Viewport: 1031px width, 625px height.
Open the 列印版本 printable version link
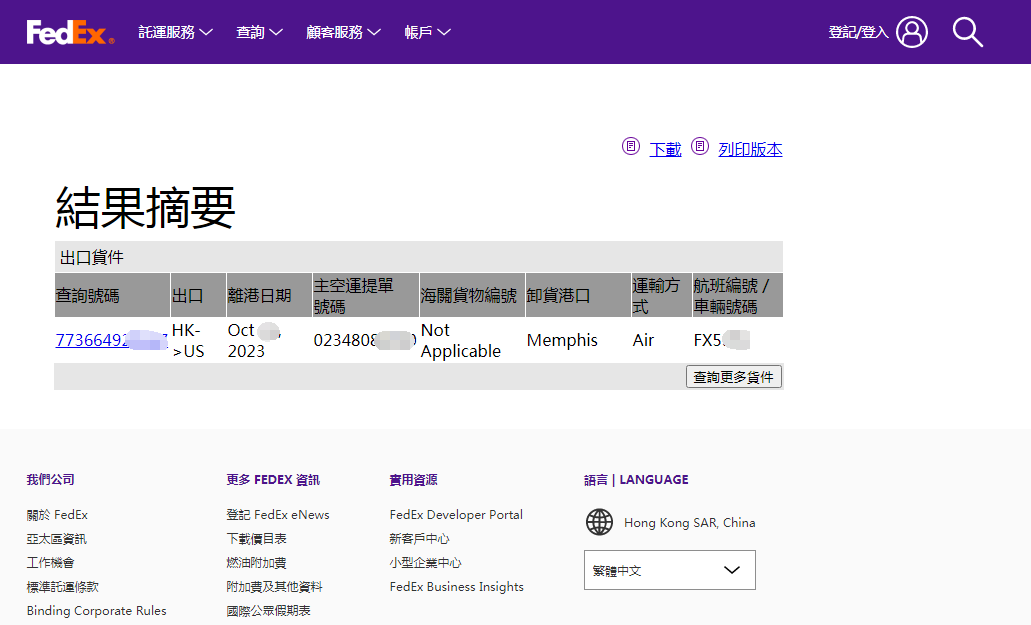pos(750,149)
